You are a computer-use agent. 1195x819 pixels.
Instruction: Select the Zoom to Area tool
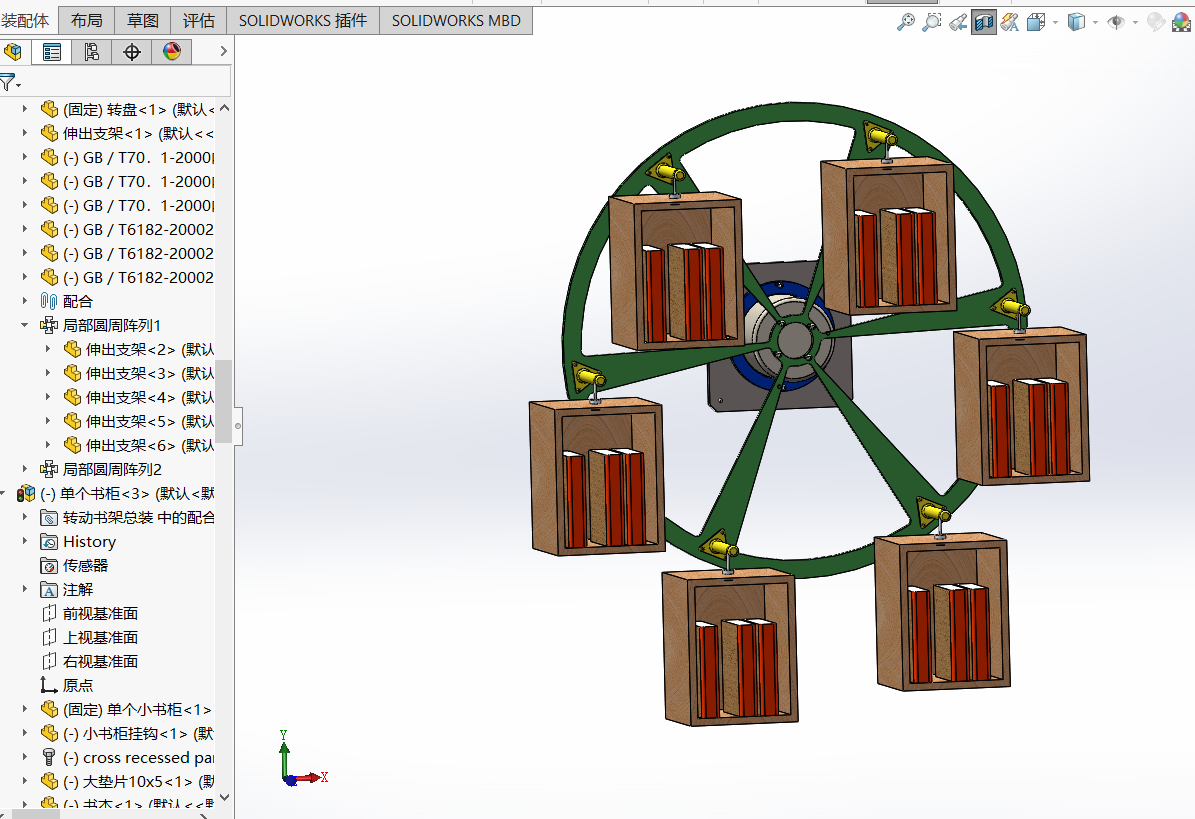click(x=932, y=22)
